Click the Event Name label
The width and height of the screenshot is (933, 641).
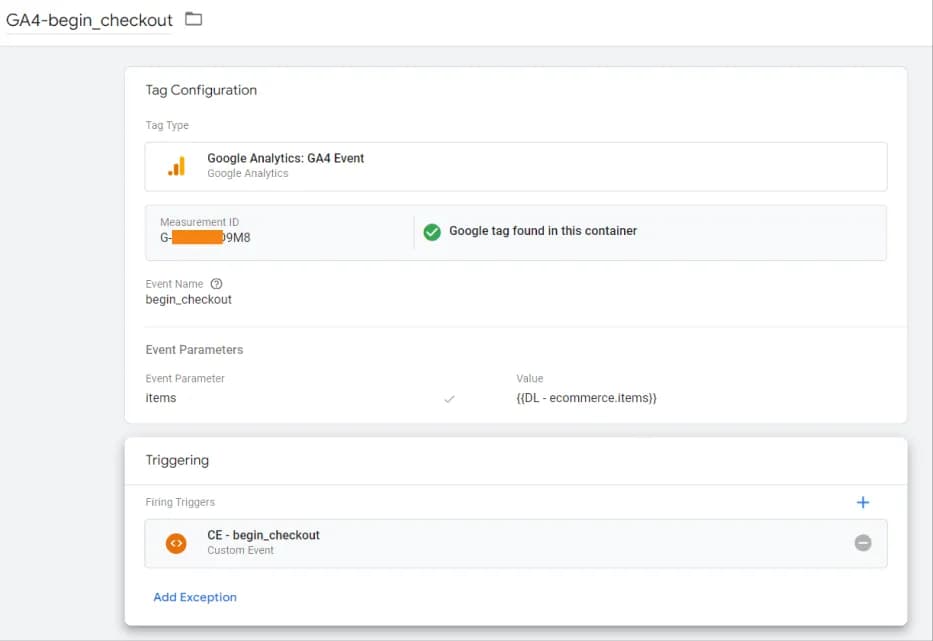[174, 284]
